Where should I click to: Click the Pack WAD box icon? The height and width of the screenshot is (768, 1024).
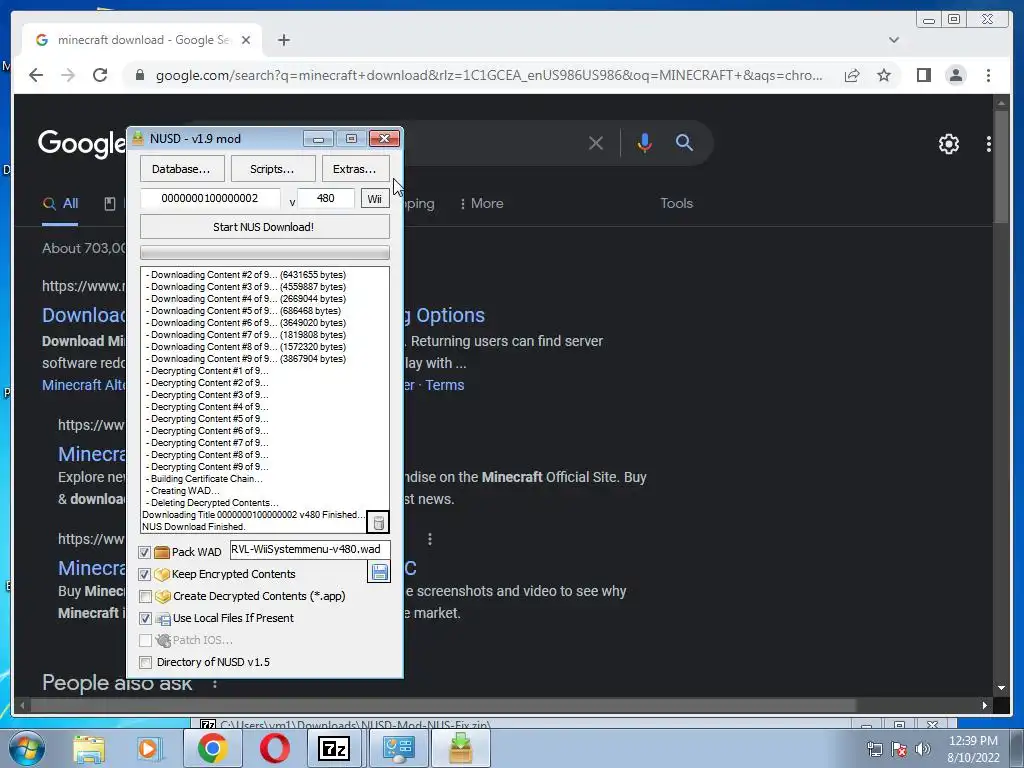coord(162,552)
